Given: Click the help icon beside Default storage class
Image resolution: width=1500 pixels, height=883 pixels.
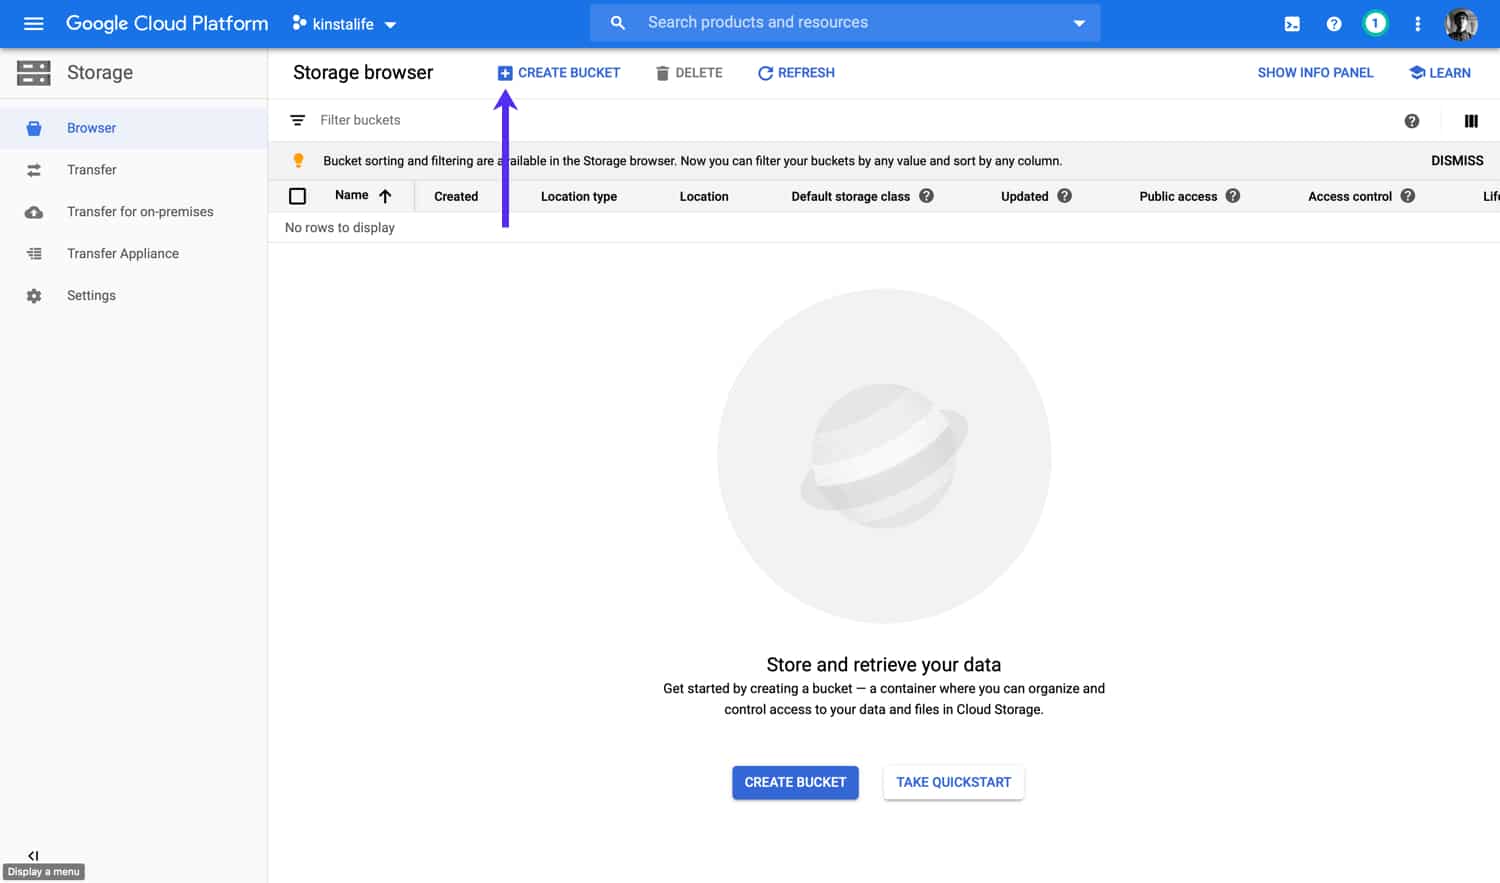Looking at the screenshot, I should click(x=926, y=196).
